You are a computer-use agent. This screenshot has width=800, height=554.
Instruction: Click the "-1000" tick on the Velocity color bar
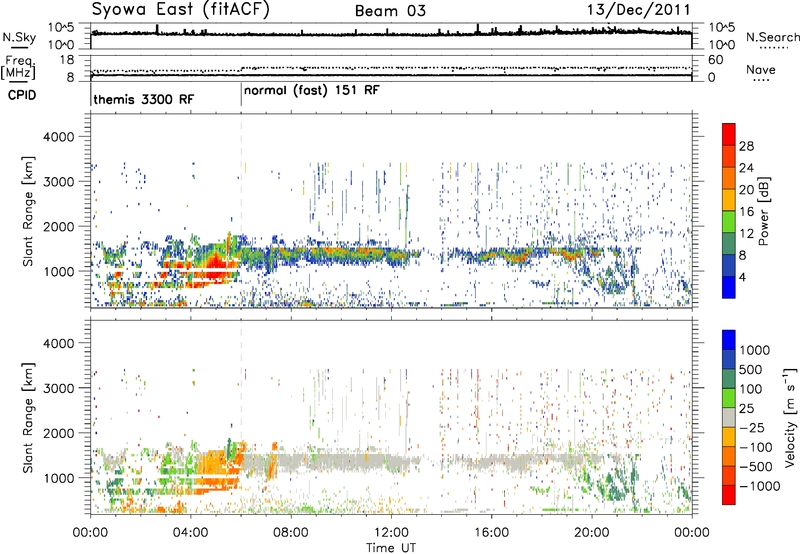[760, 486]
